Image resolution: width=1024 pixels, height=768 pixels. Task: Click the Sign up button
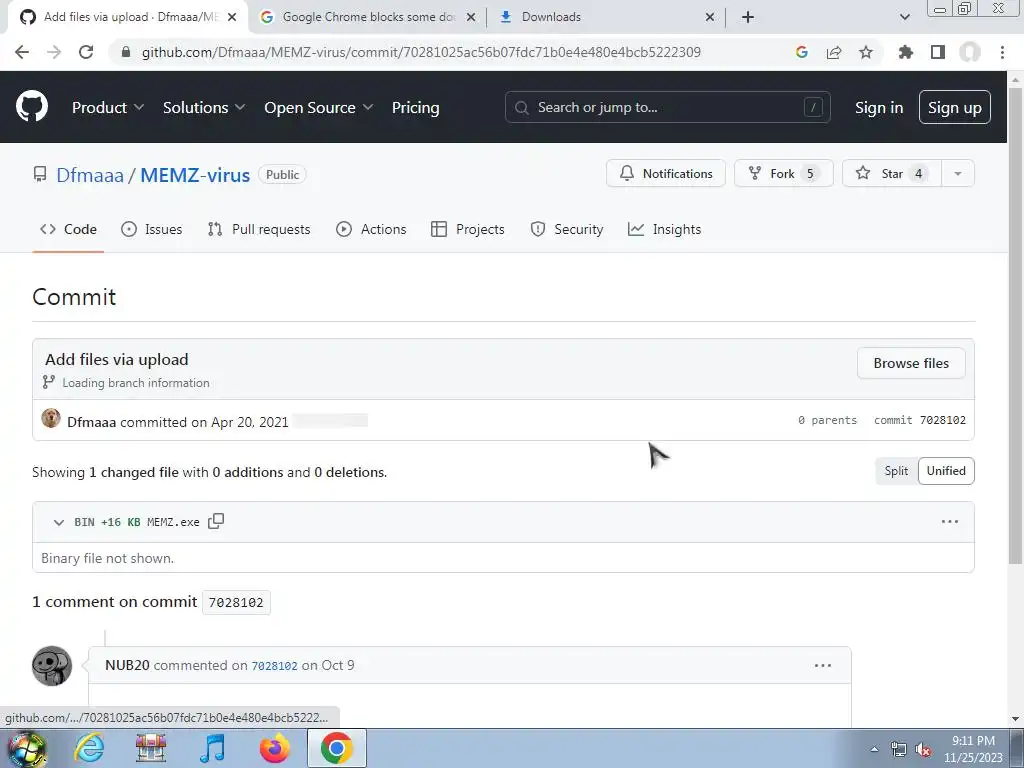[955, 107]
